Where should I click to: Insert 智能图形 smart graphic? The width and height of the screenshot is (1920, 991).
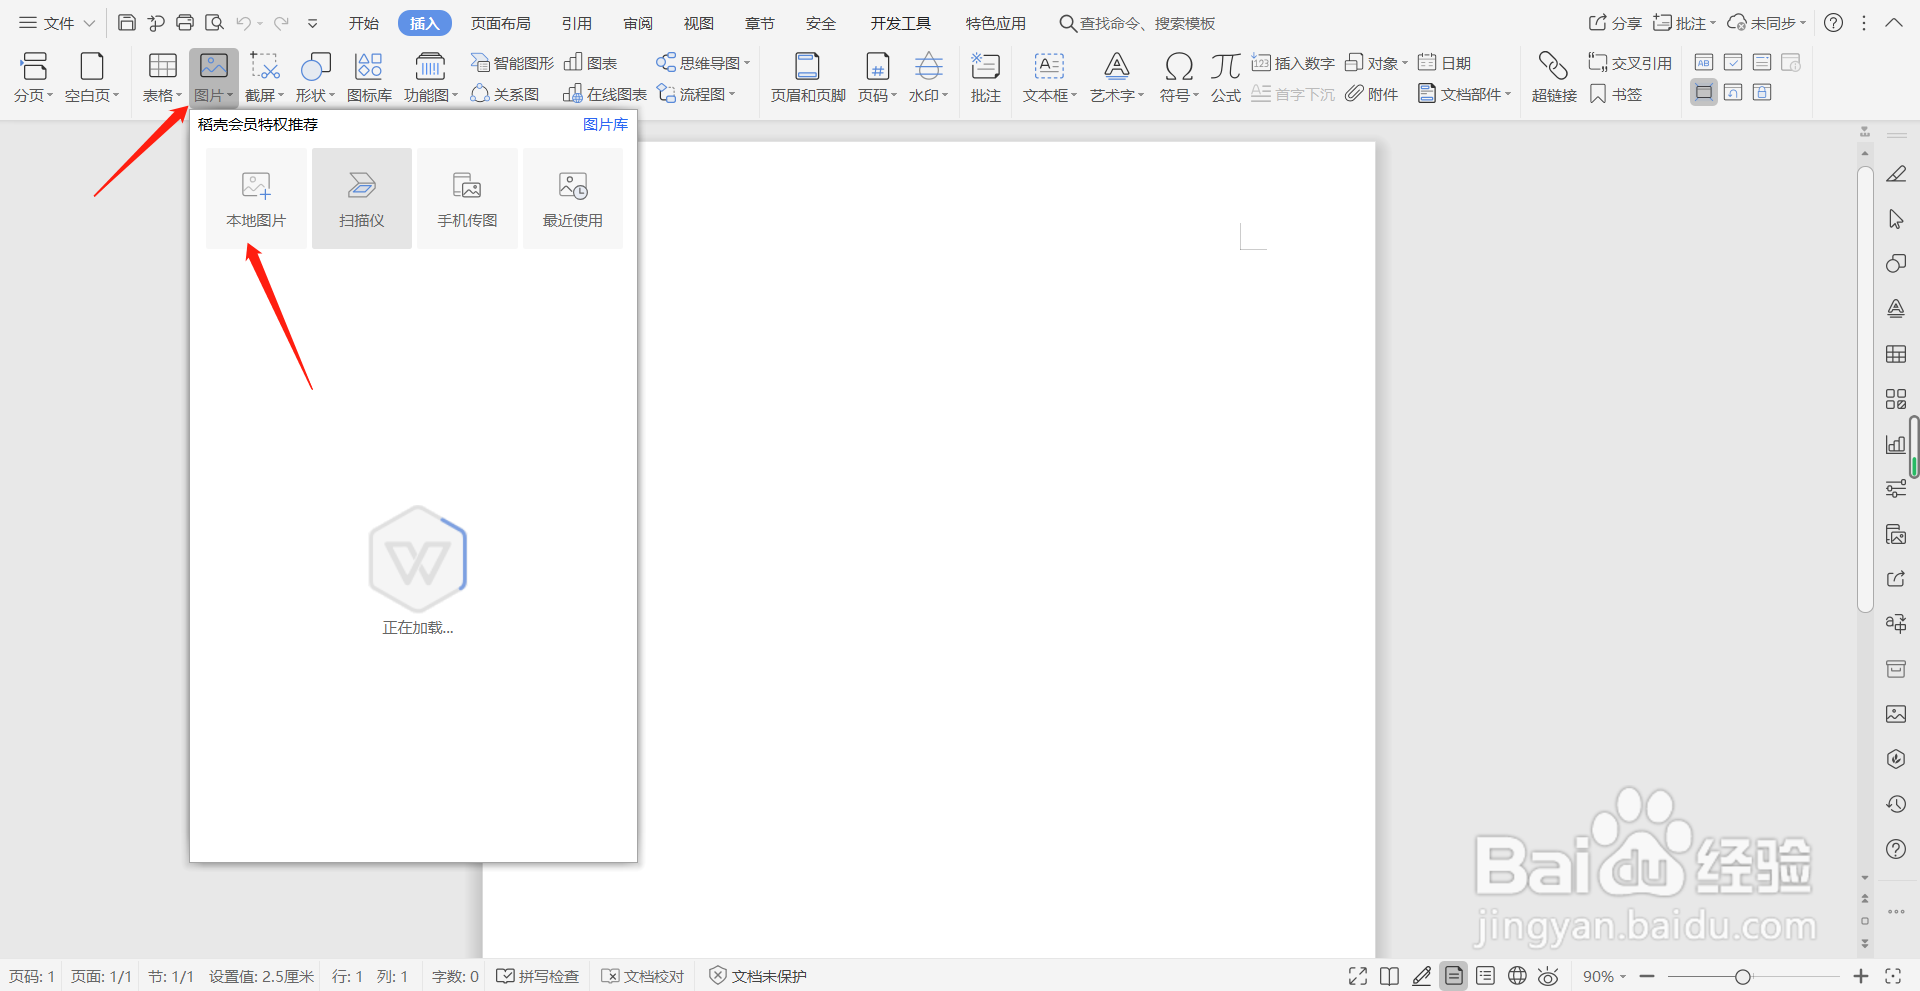coord(512,63)
